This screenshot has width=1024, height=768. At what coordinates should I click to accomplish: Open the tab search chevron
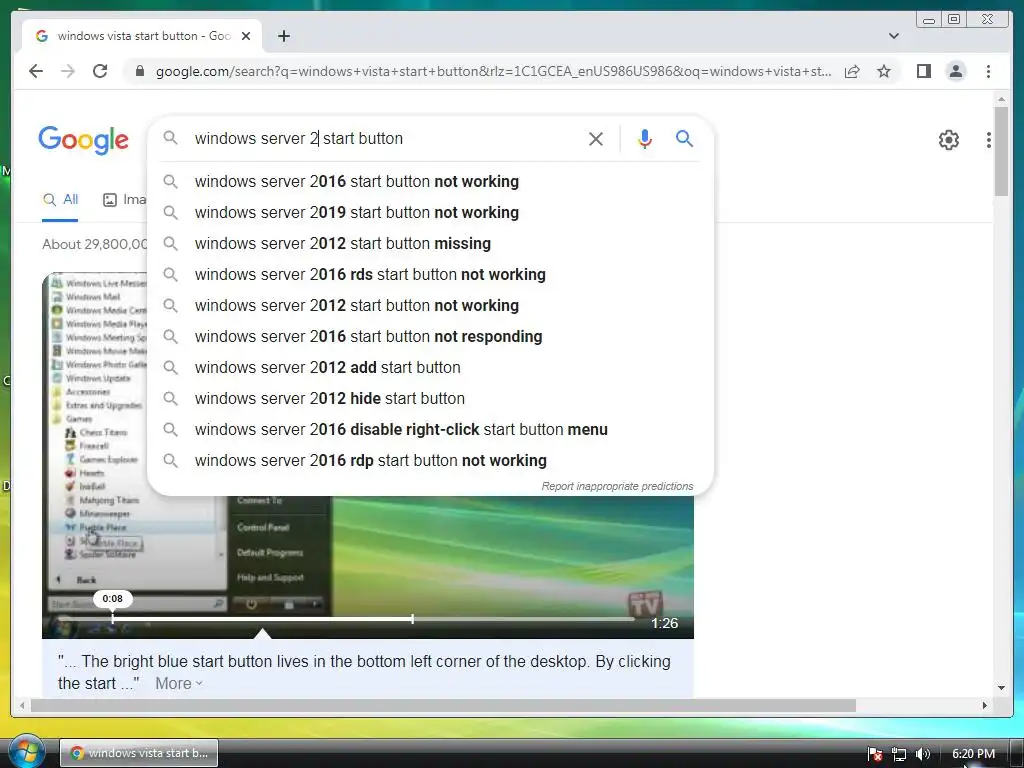pos(893,36)
